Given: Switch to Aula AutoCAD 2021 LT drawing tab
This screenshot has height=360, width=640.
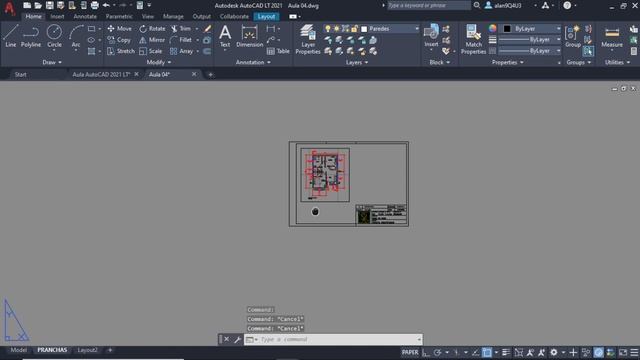Looking at the screenshot, I should click(x=101, y=74).
